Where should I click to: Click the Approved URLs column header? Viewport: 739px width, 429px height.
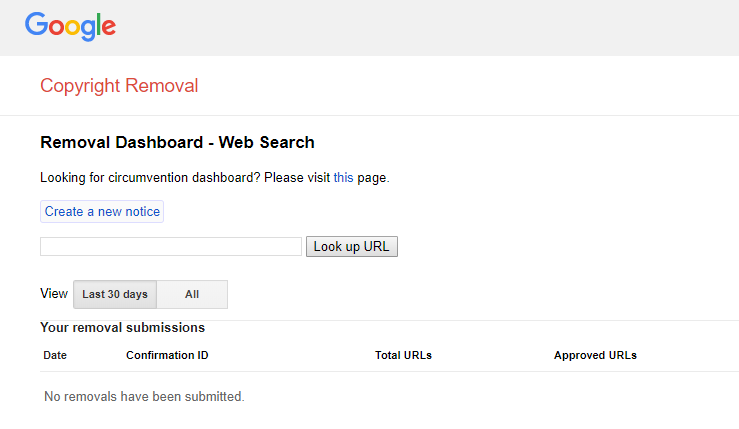tap(595, 355)
